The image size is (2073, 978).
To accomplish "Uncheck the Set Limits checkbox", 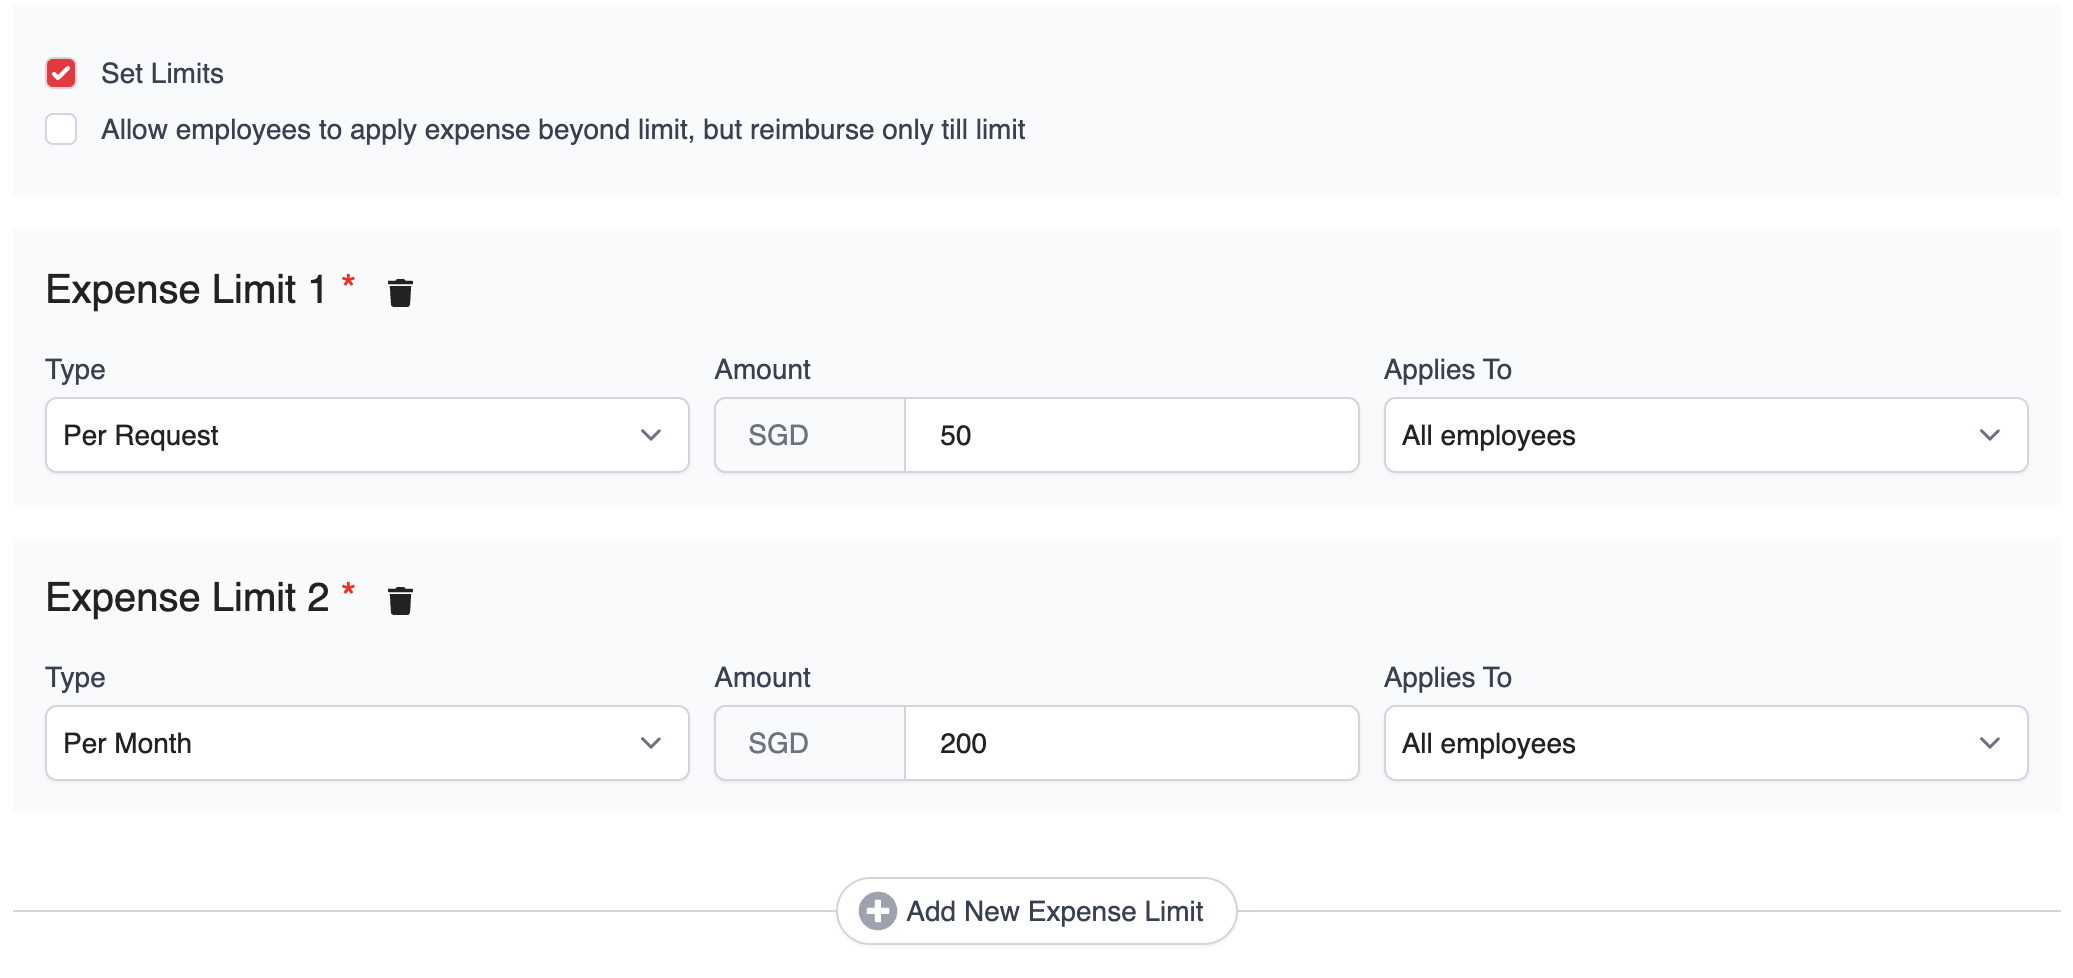I will pos(61,73).
